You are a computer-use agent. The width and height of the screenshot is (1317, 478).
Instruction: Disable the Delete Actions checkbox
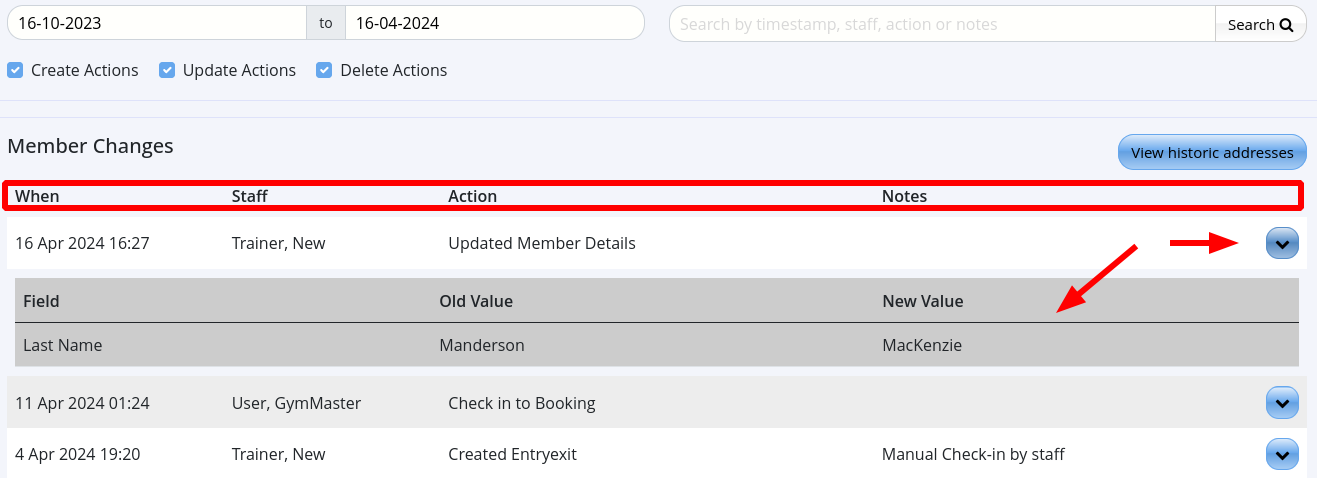click(x=324, y=70)
